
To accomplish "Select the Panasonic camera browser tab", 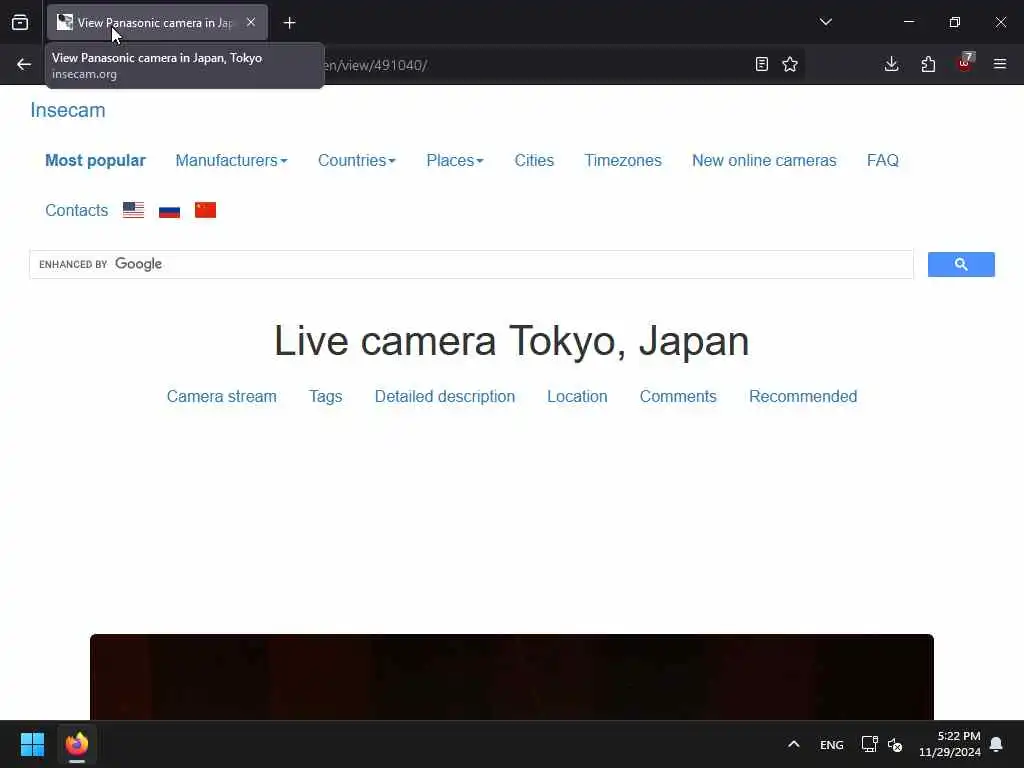I will click(157, 22).
